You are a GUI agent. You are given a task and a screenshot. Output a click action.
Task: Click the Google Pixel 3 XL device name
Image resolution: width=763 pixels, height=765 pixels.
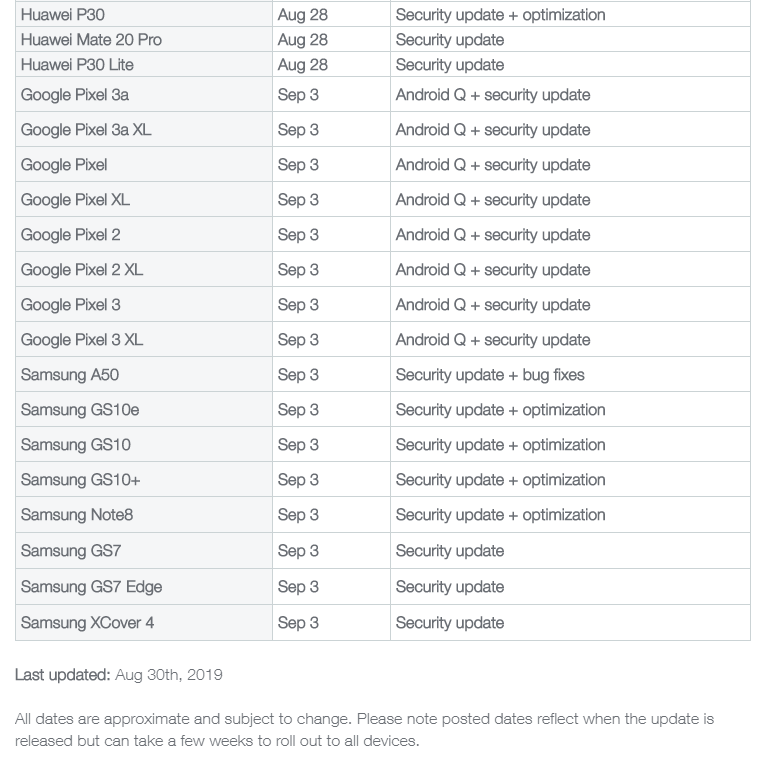pyautogui.click(x=82, y=340)
